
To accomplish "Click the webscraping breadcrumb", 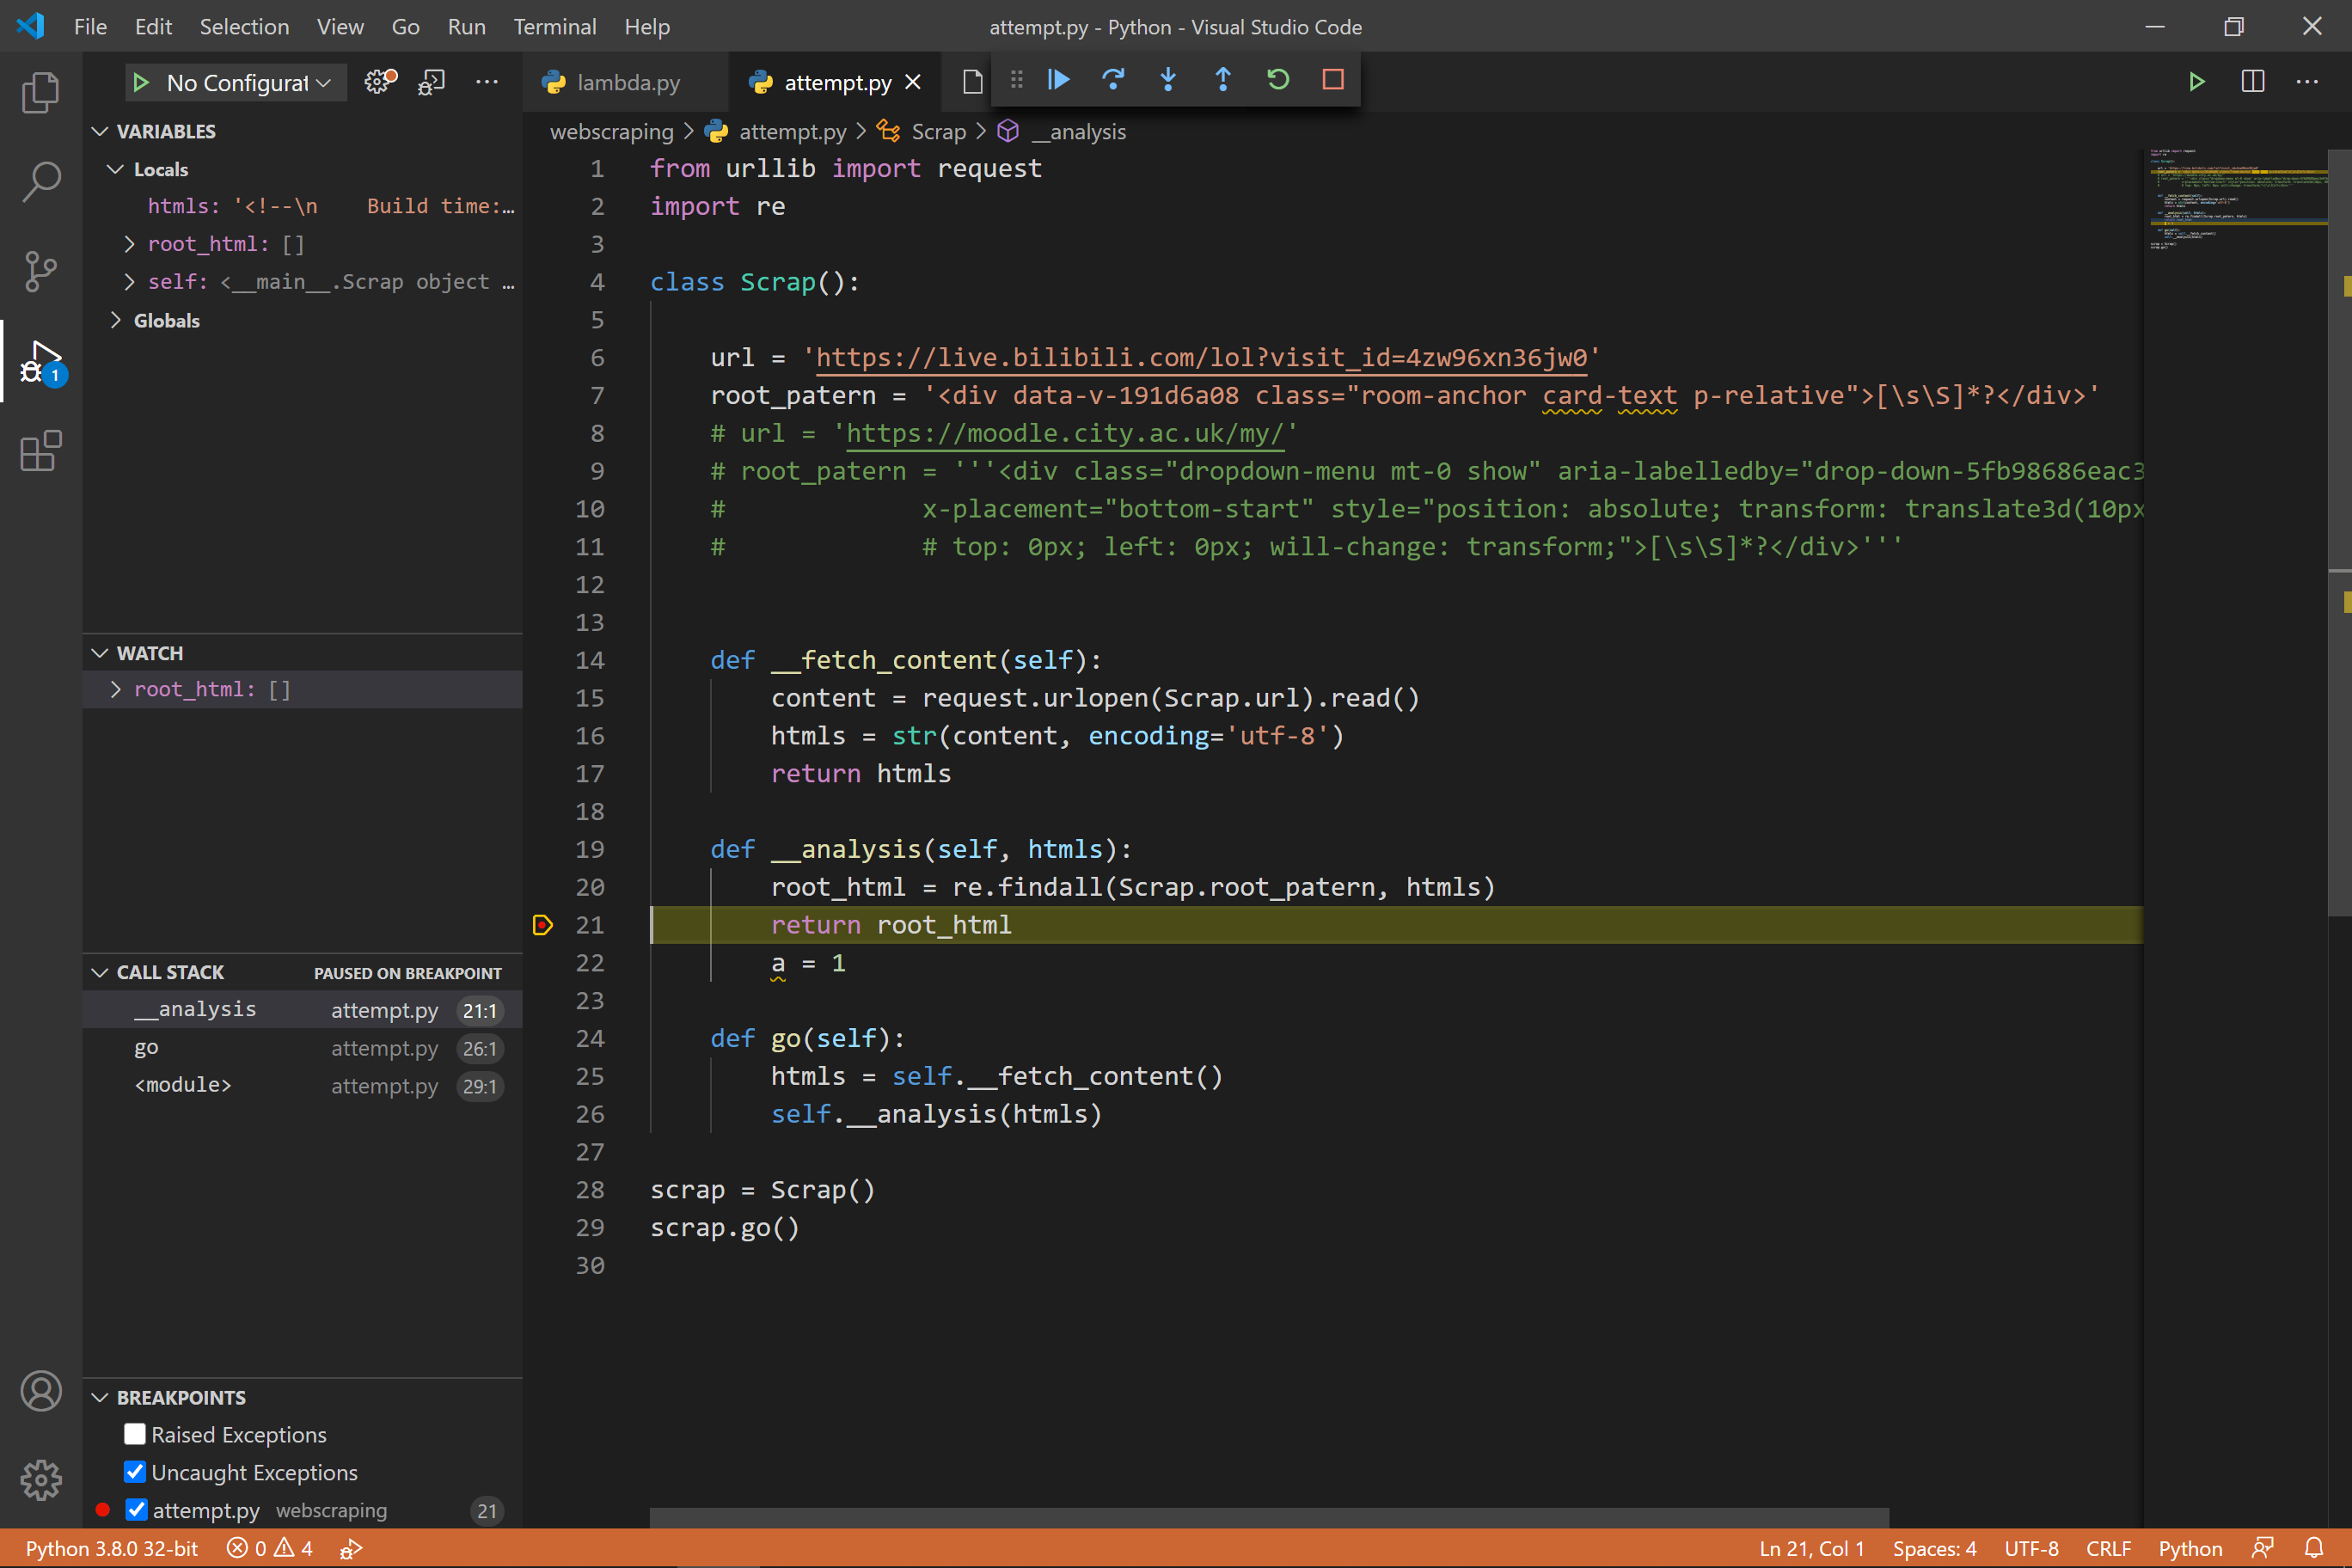I will 611,132.
